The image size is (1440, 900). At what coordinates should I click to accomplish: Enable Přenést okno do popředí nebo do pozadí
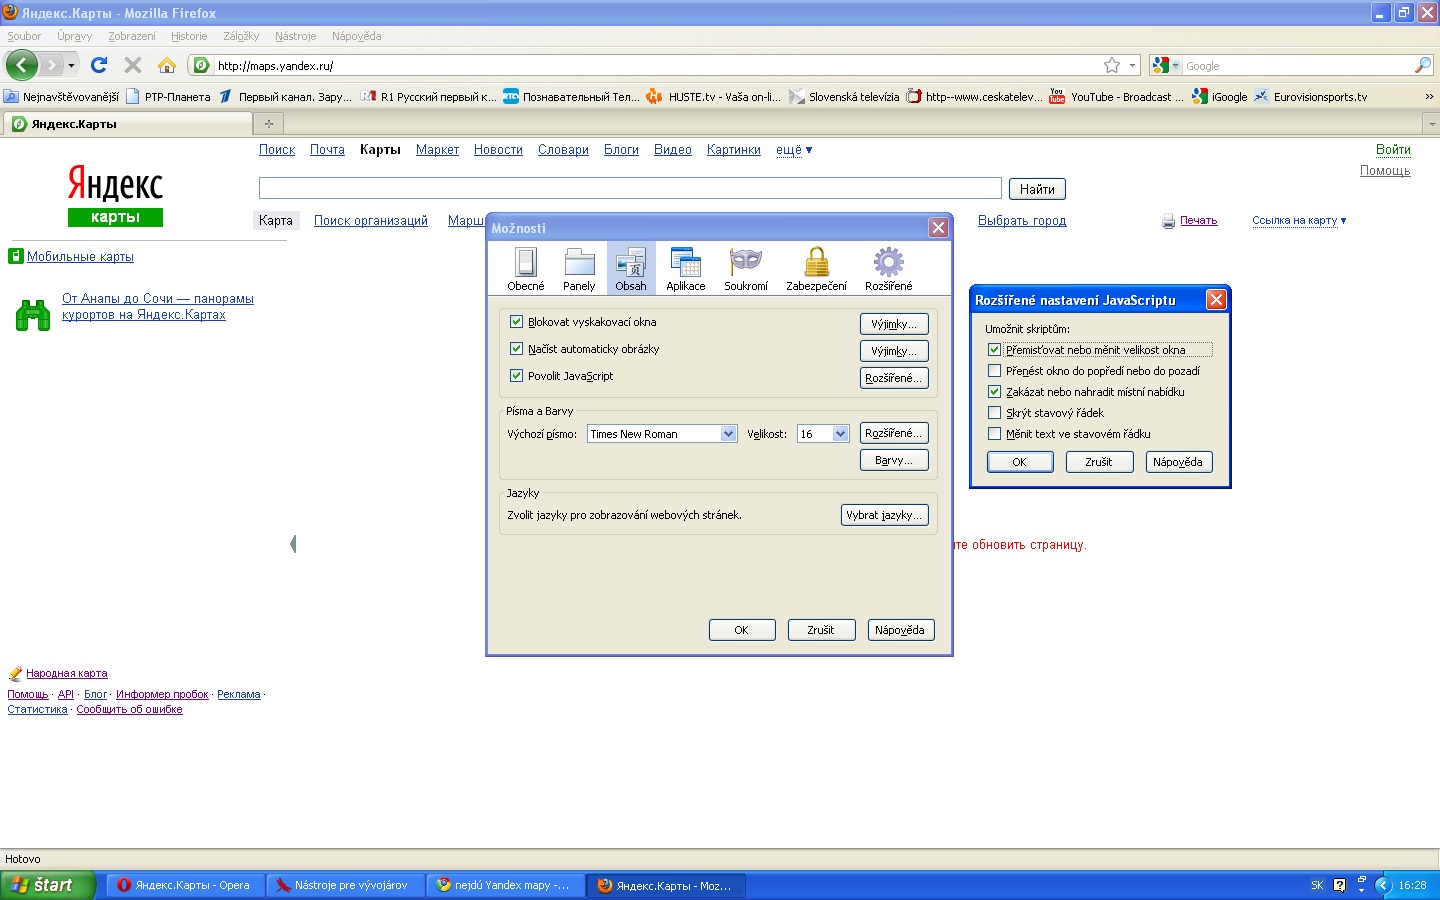click(994, 371)
